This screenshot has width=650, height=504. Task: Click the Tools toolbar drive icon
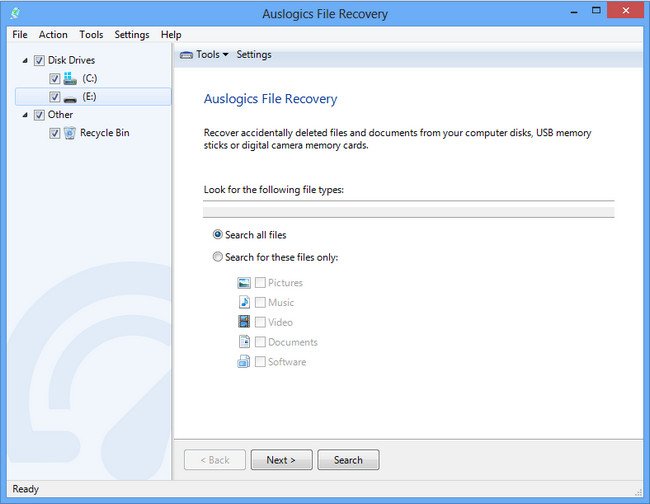click(x=186, y=55)
